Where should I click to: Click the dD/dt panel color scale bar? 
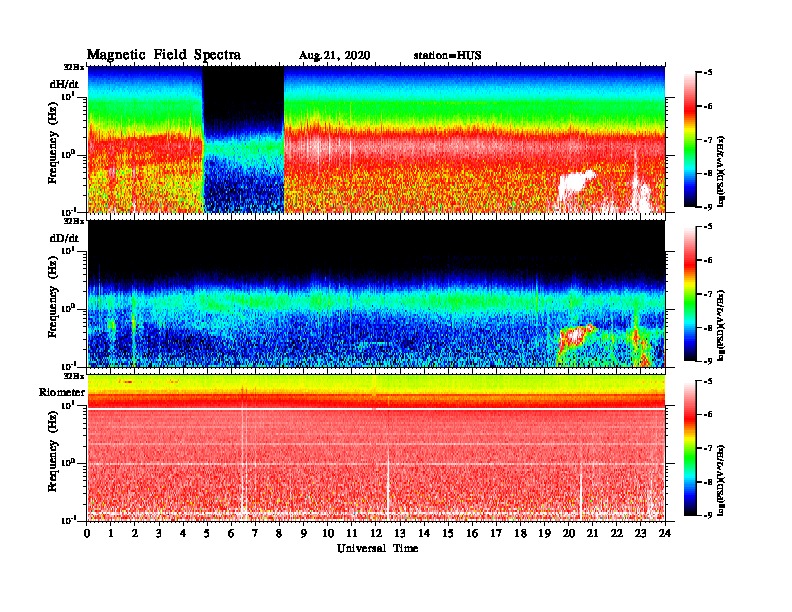(690, 294)
